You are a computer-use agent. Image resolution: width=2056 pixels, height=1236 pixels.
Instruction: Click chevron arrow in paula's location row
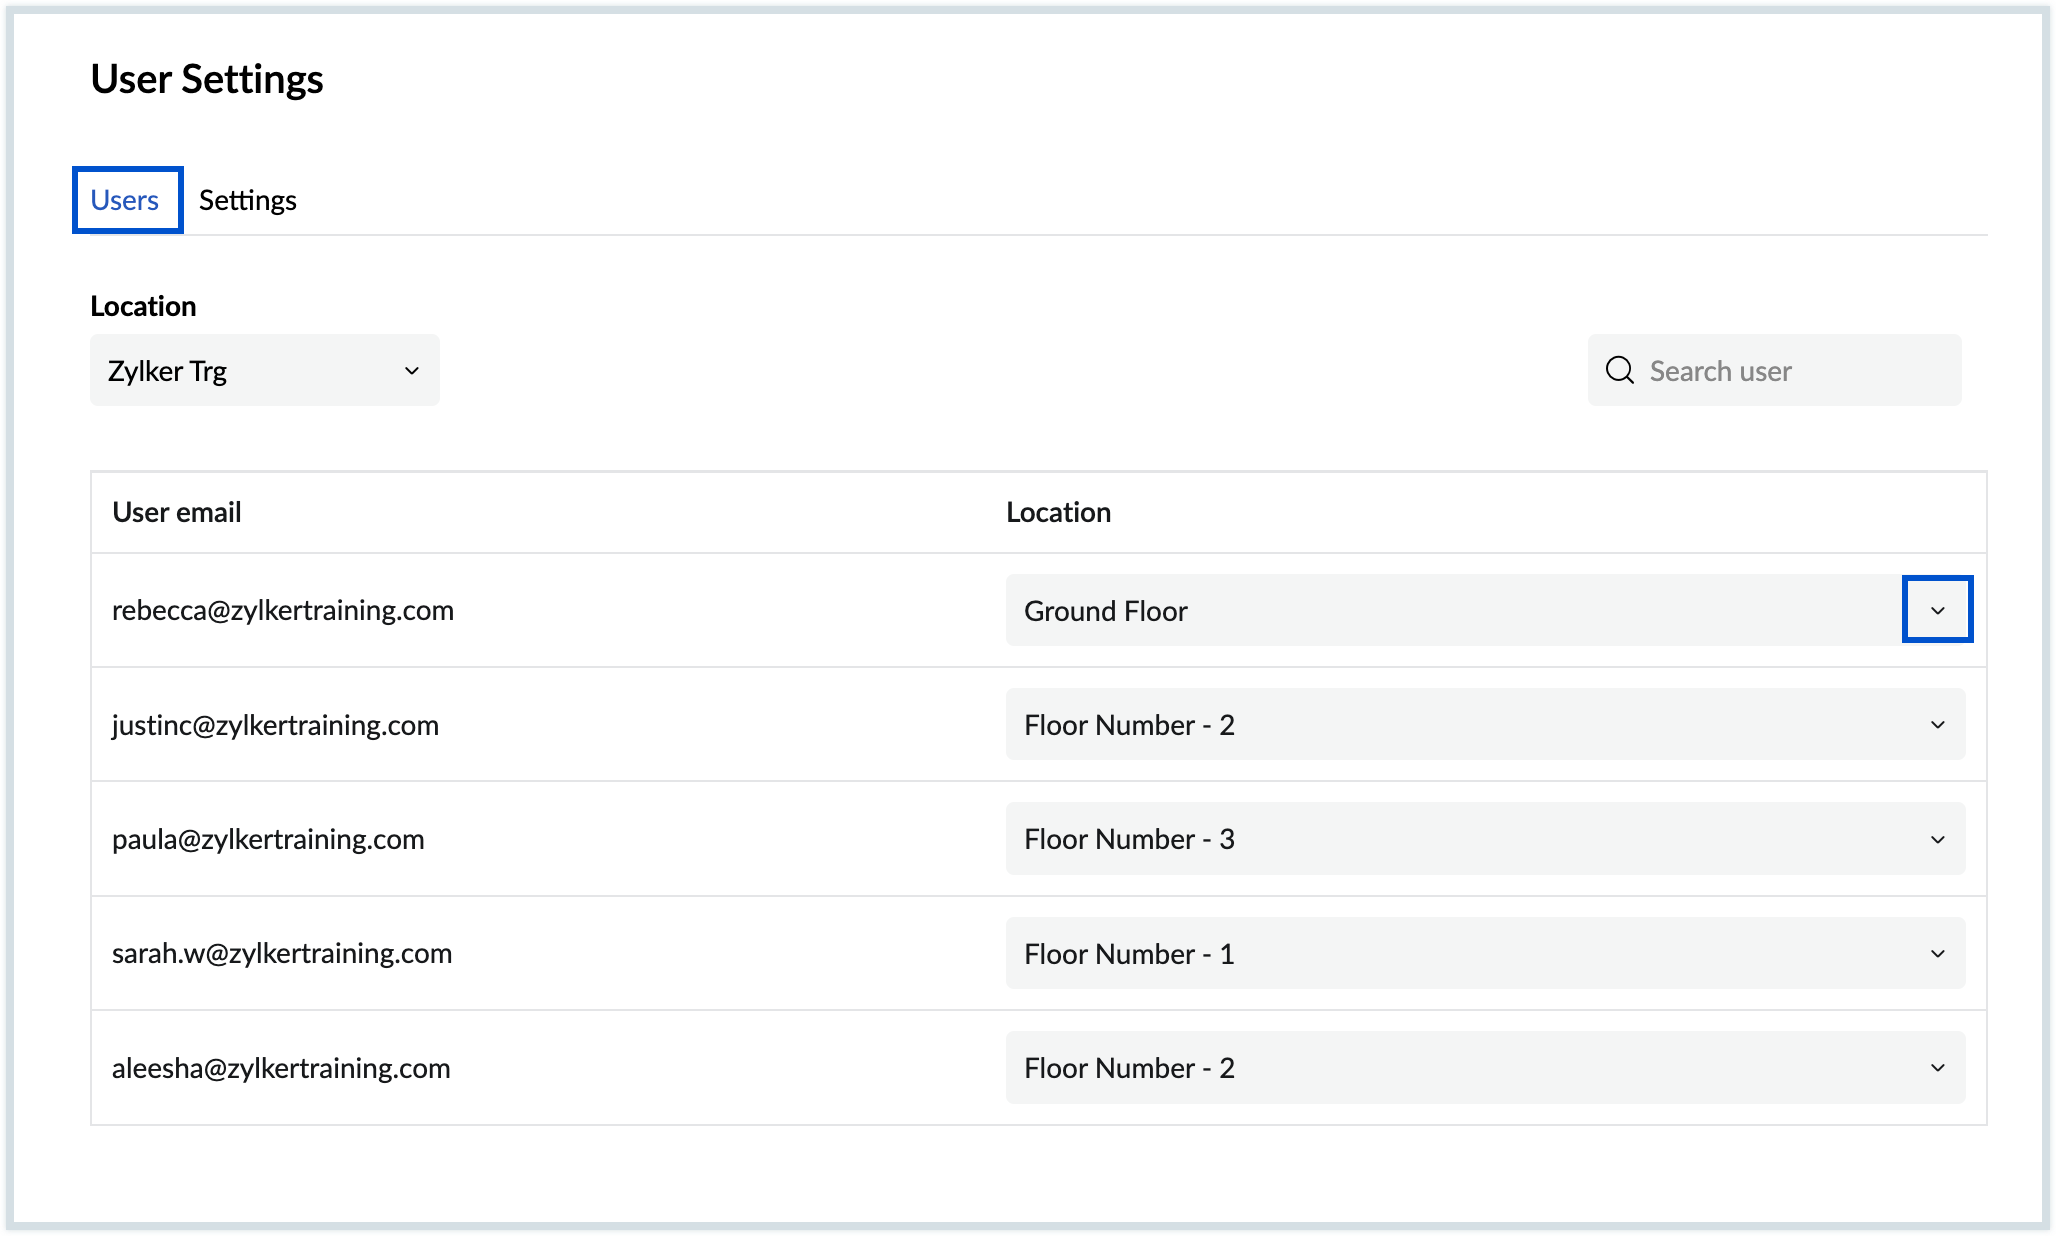(x=1937, y=839)
